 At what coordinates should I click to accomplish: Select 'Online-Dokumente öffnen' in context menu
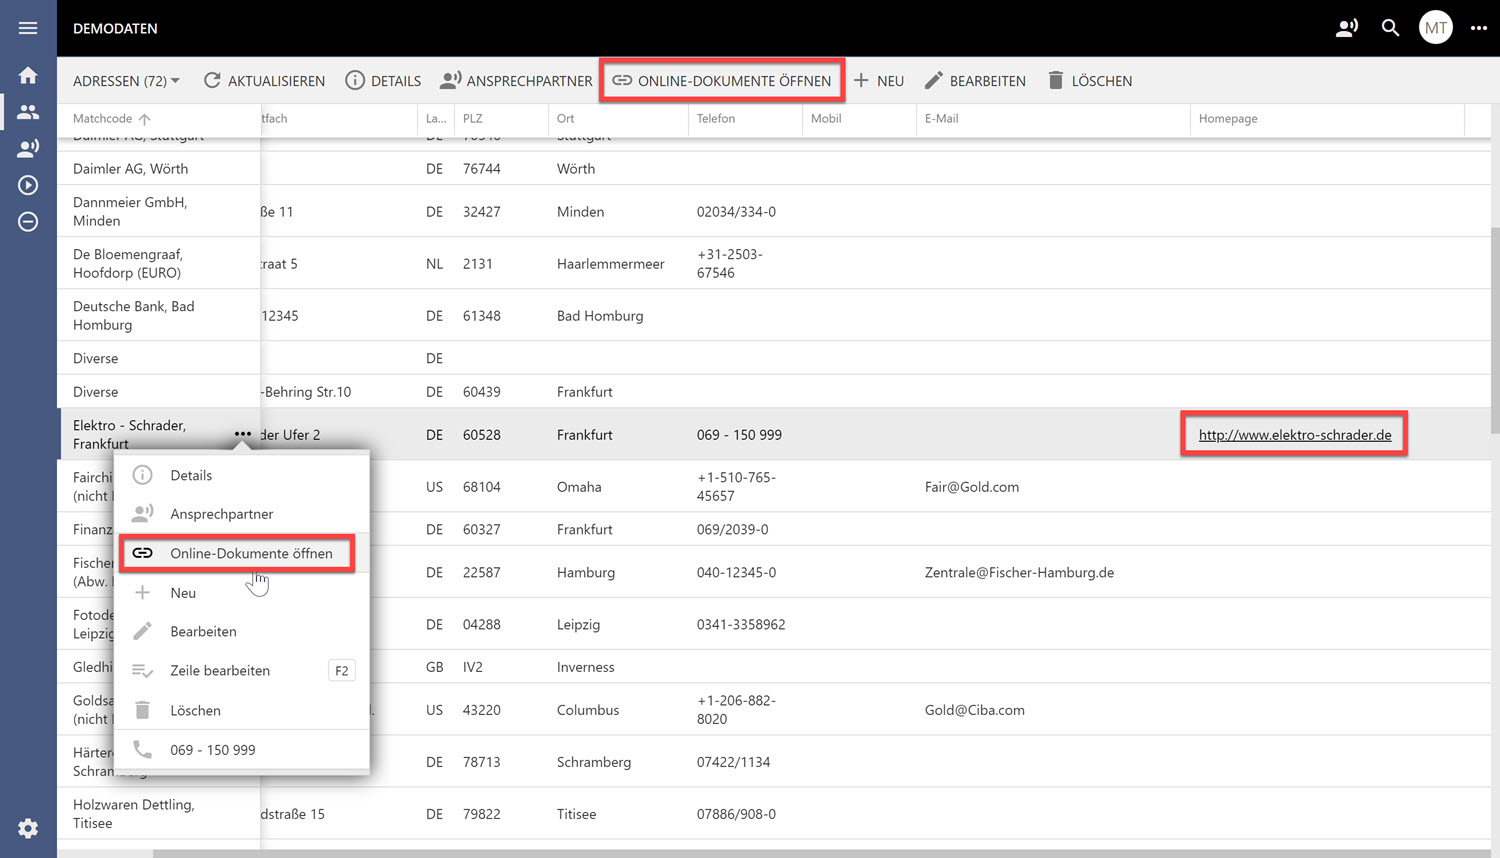pyautogui.click(x=250, y=553)
